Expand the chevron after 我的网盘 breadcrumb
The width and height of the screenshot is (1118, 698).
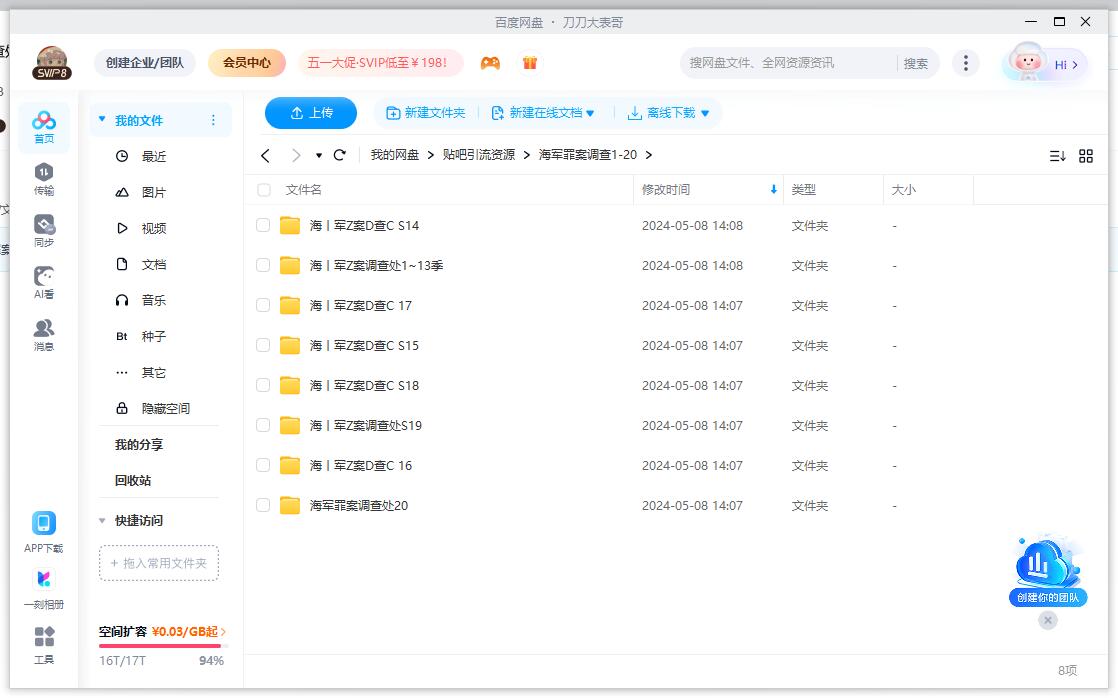click(x=431, y=155)
